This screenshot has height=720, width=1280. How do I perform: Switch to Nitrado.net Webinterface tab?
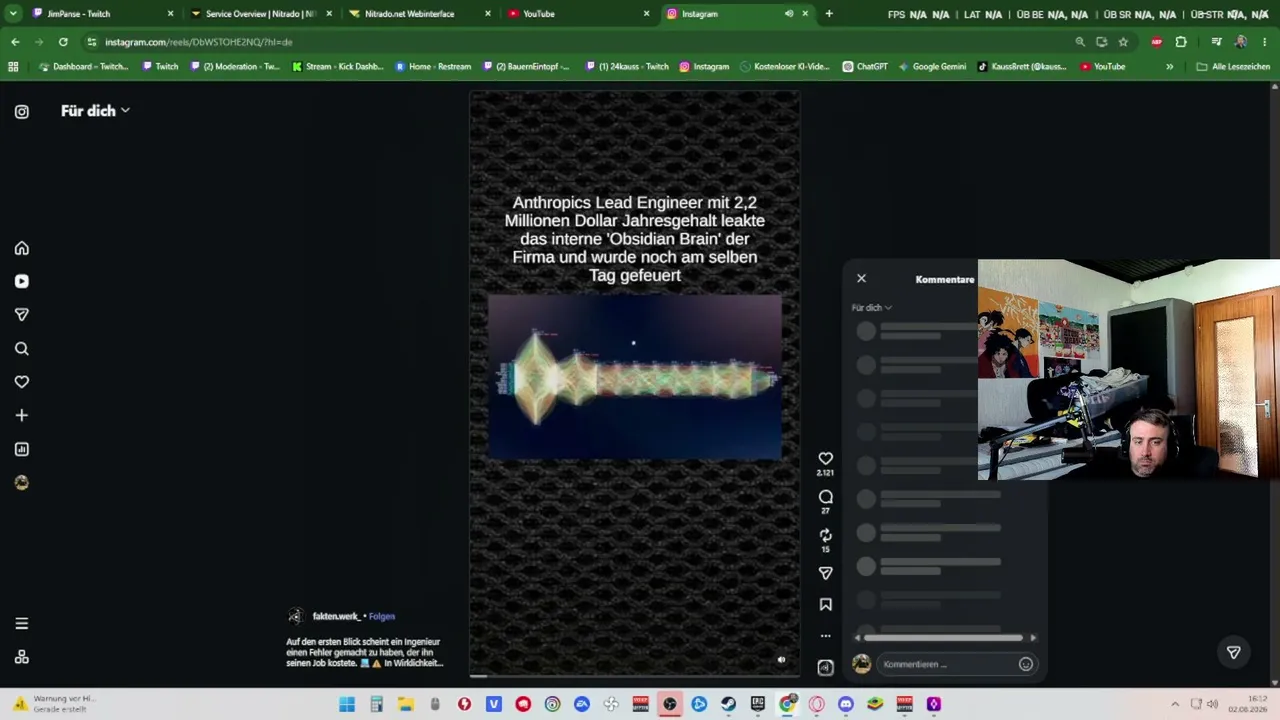[418, 14]
